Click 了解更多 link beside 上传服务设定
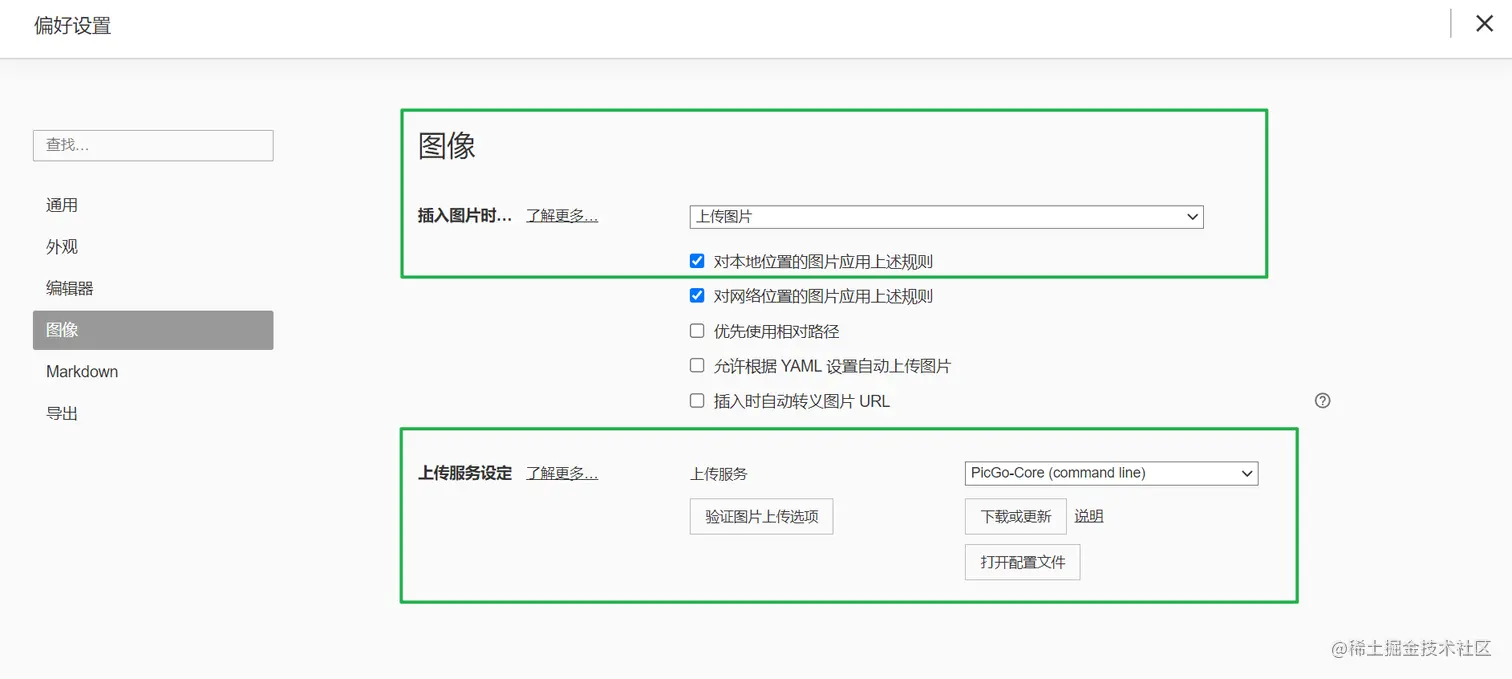The height and width of the screenshot is (679, 1512). click(562, 473)
